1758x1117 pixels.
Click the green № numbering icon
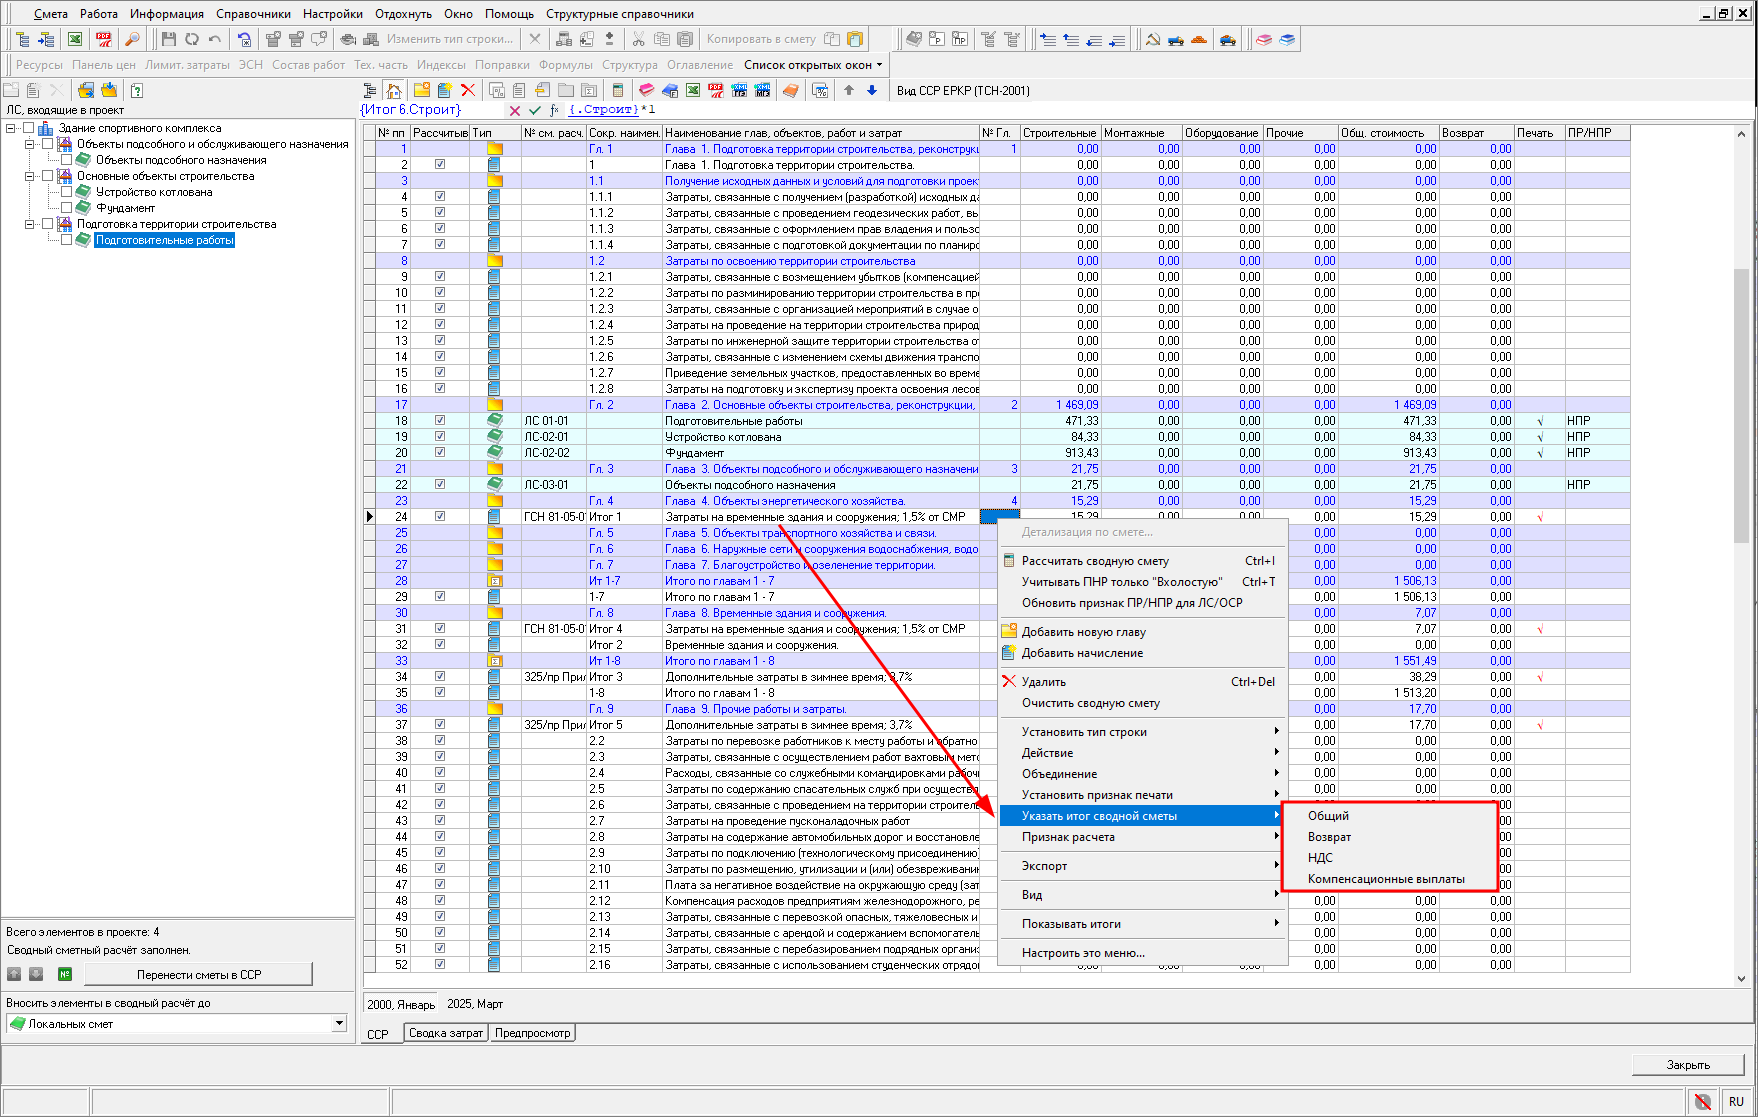65,974
